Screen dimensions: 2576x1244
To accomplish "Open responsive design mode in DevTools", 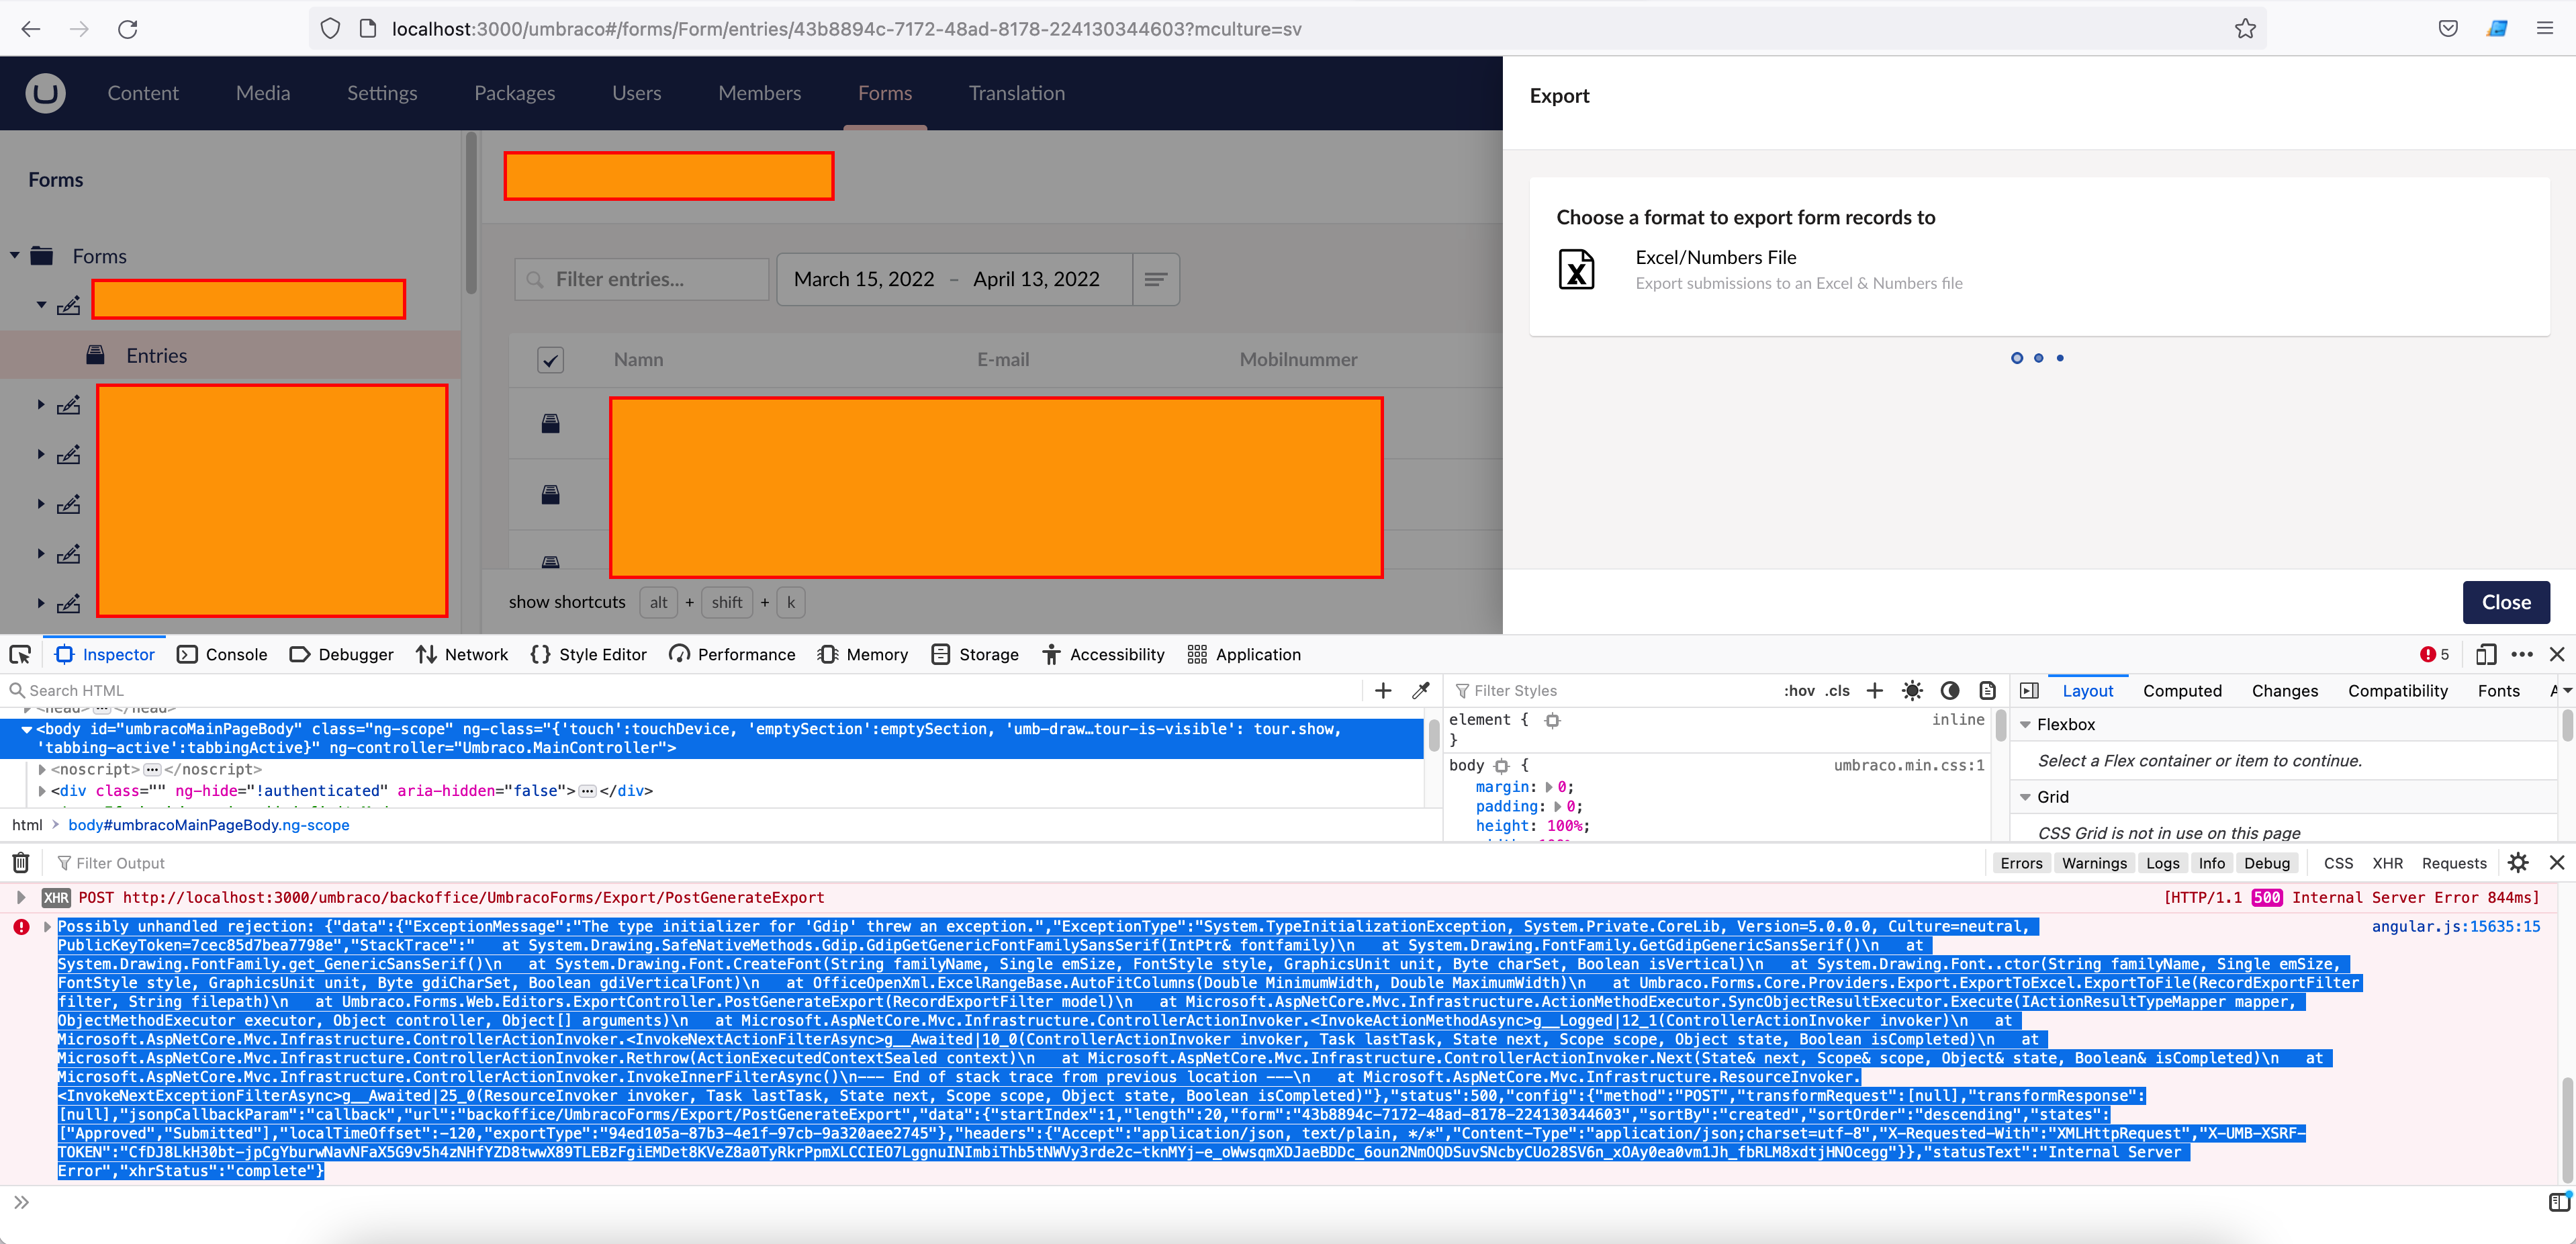I will 2486,654.
